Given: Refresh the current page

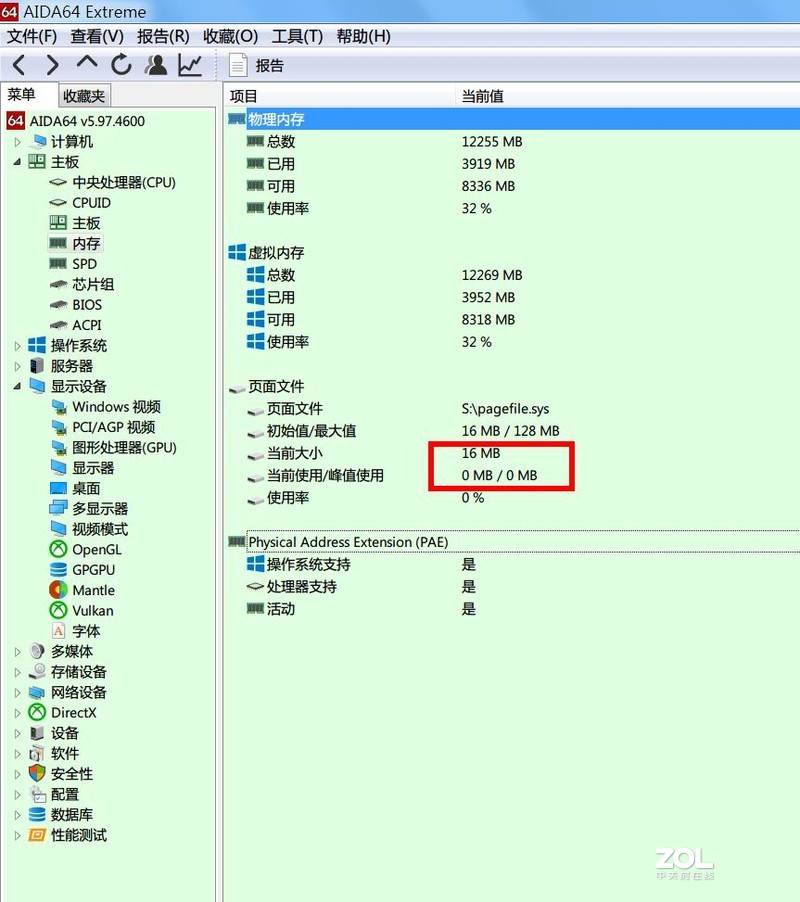Looking at the screenshot, I should point(121,65).
